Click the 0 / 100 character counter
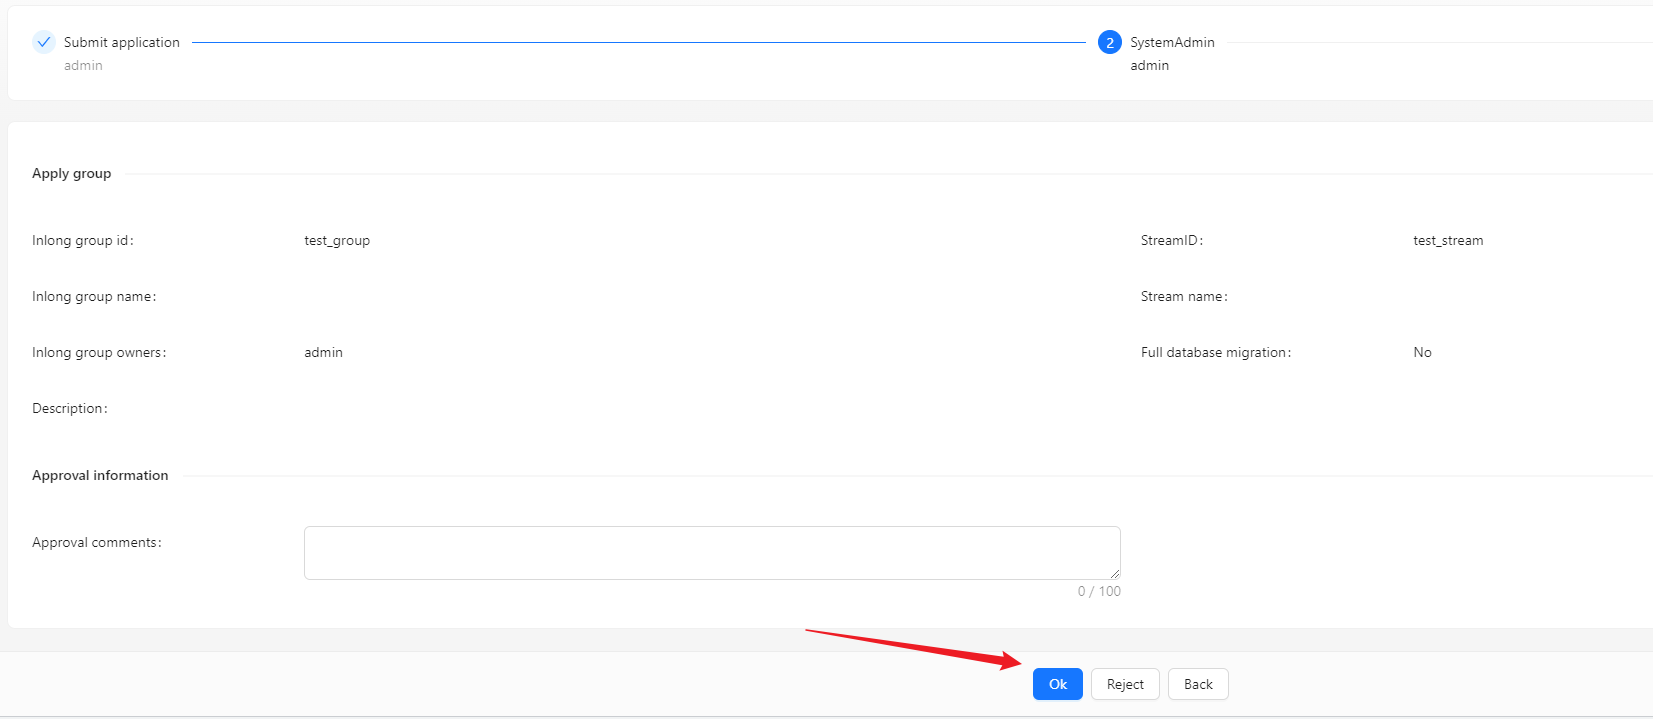 tap(1098, 591)
